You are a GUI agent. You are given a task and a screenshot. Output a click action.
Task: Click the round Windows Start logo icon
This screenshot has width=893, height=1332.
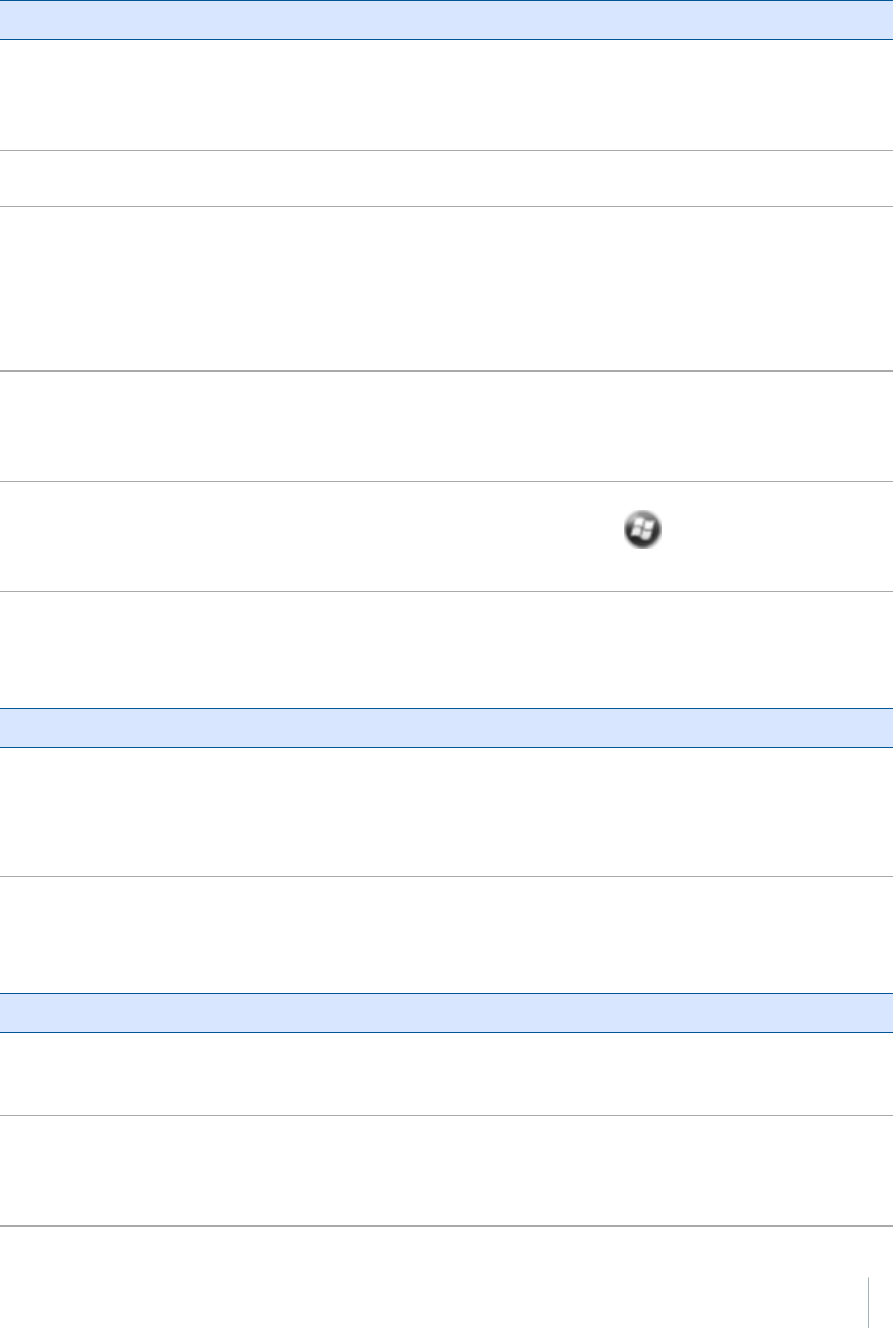642,529
